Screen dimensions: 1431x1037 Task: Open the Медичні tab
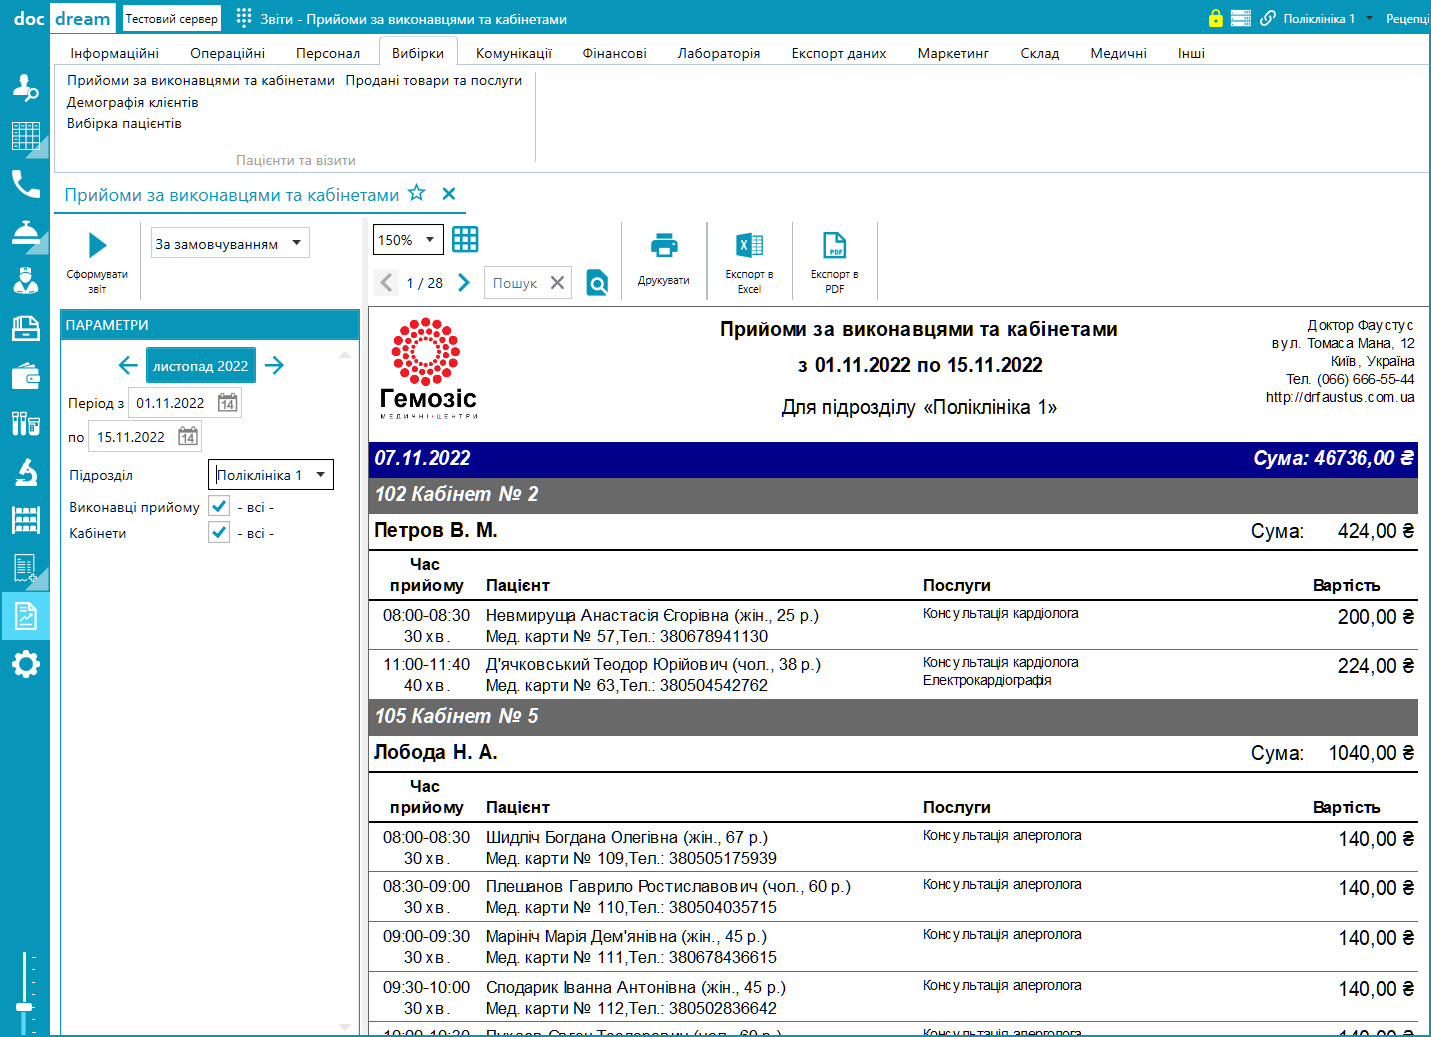click(x=1118, y=53)
